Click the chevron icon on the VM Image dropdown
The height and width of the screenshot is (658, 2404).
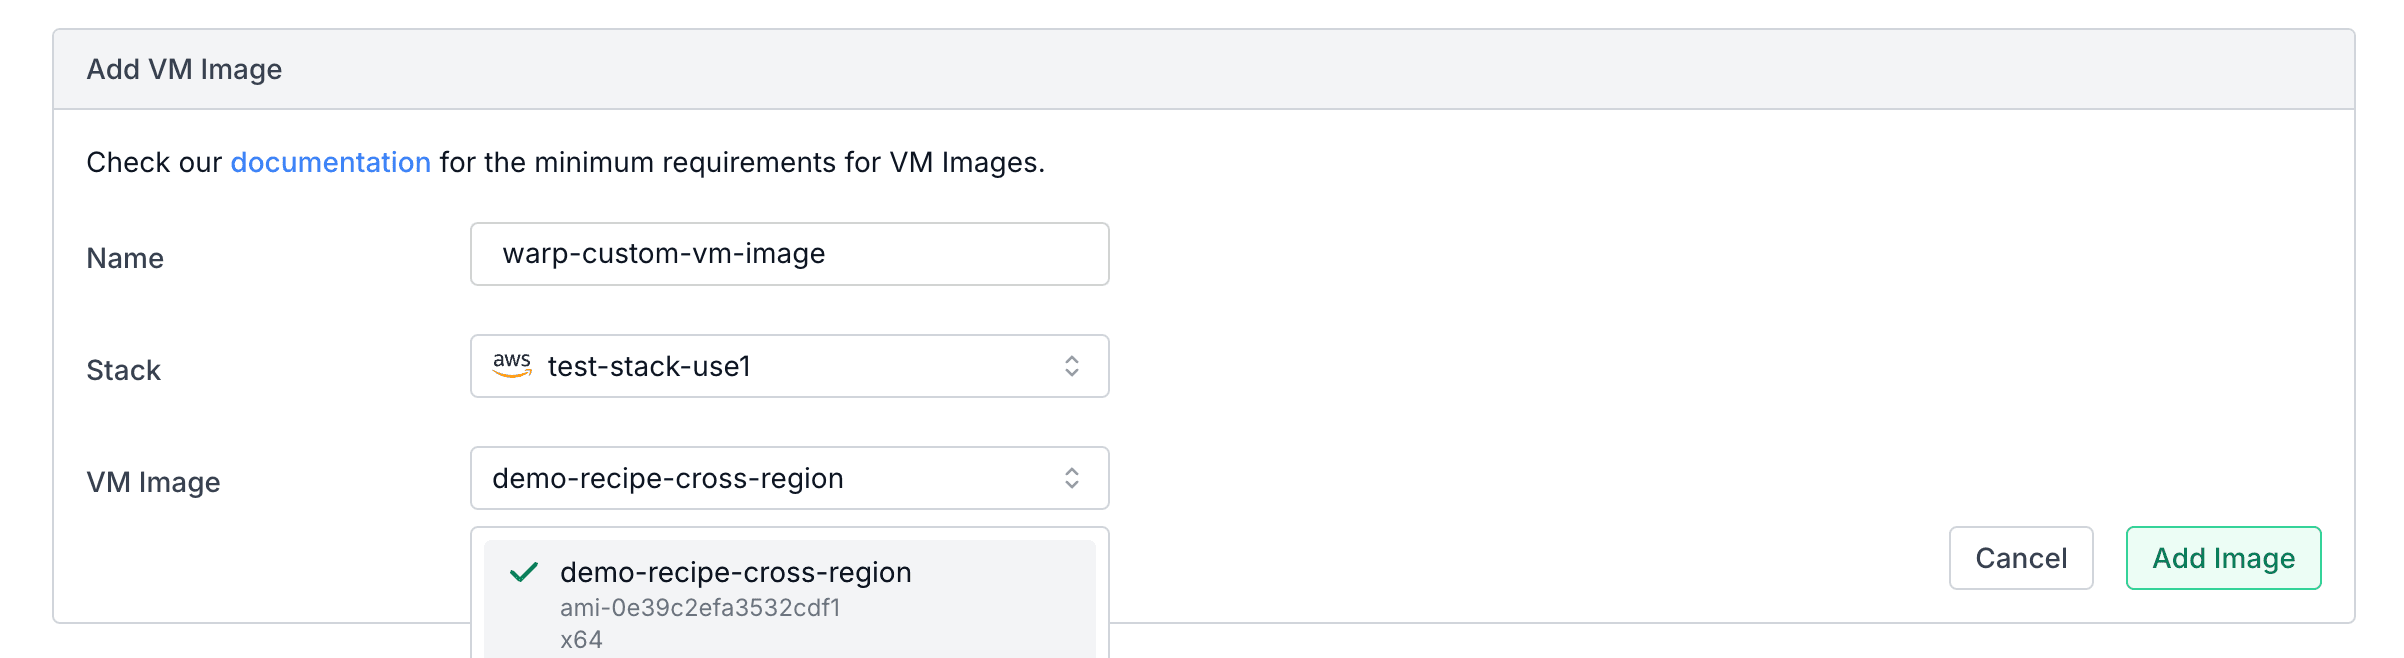[1072, 478]
